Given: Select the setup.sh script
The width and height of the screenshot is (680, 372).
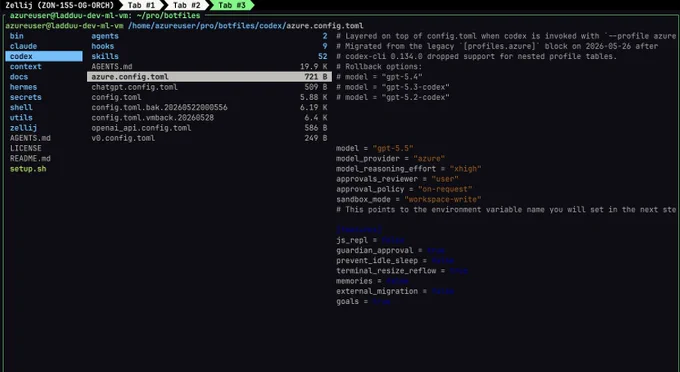Looking at the screenshot, I should pyautogui.click(x=28, y=169).
